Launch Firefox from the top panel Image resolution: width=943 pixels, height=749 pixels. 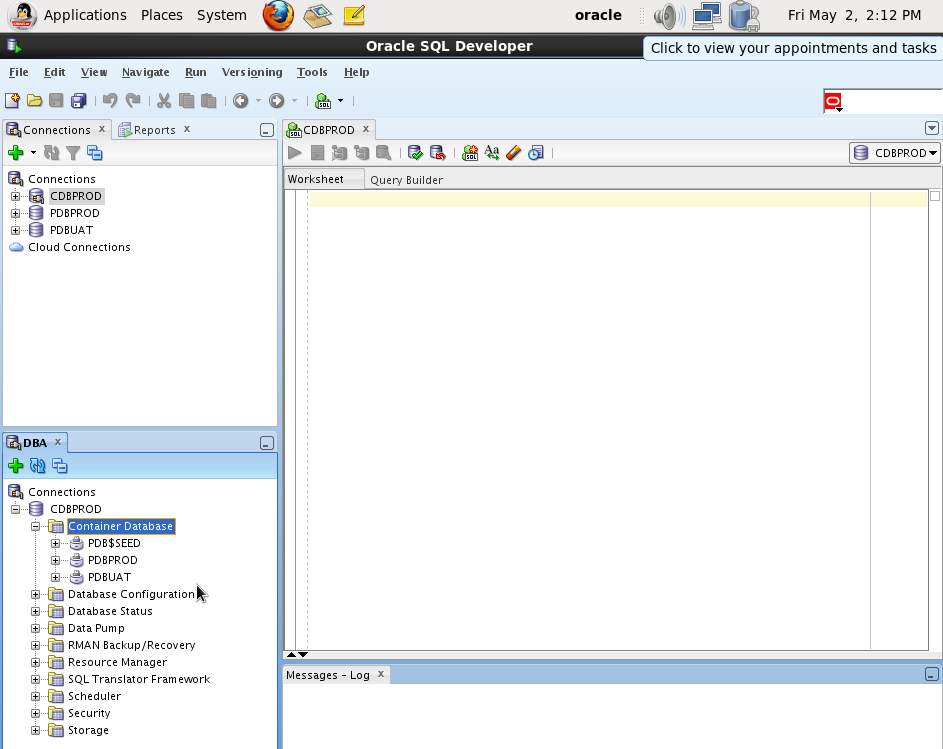(x=278, y=15)
